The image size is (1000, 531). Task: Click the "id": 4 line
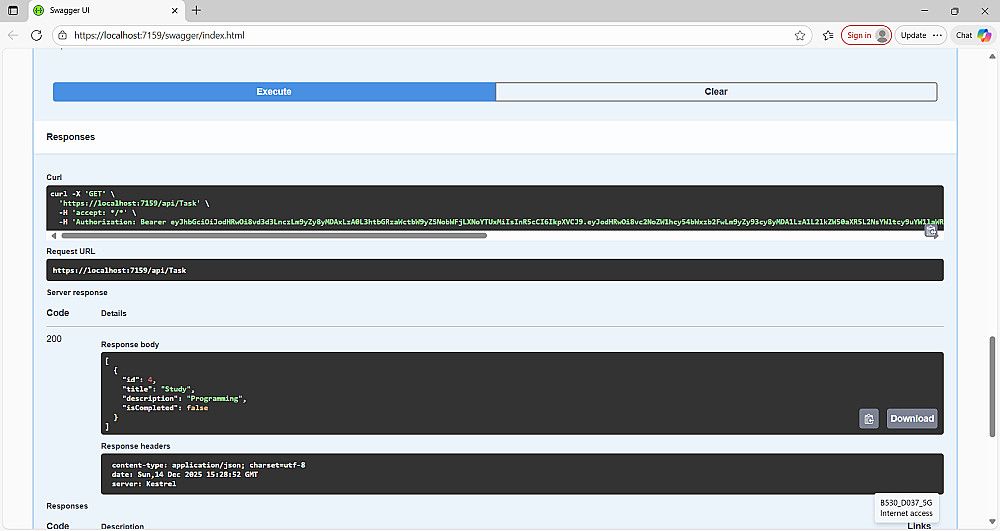138,380
